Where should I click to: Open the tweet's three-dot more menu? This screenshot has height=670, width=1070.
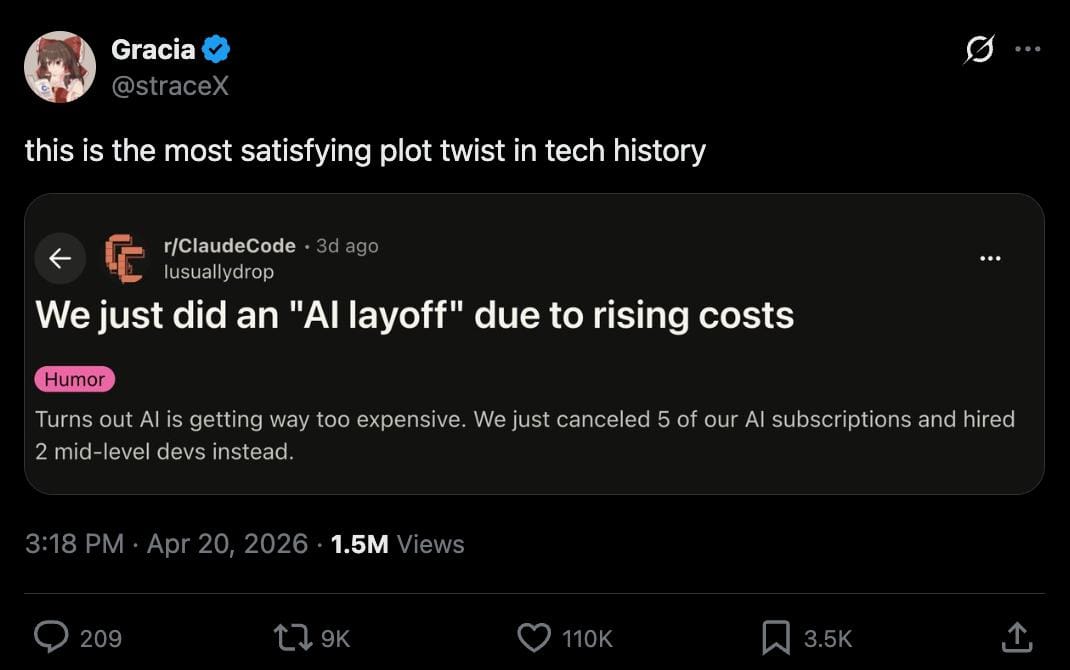click(x=1028, y=49)
